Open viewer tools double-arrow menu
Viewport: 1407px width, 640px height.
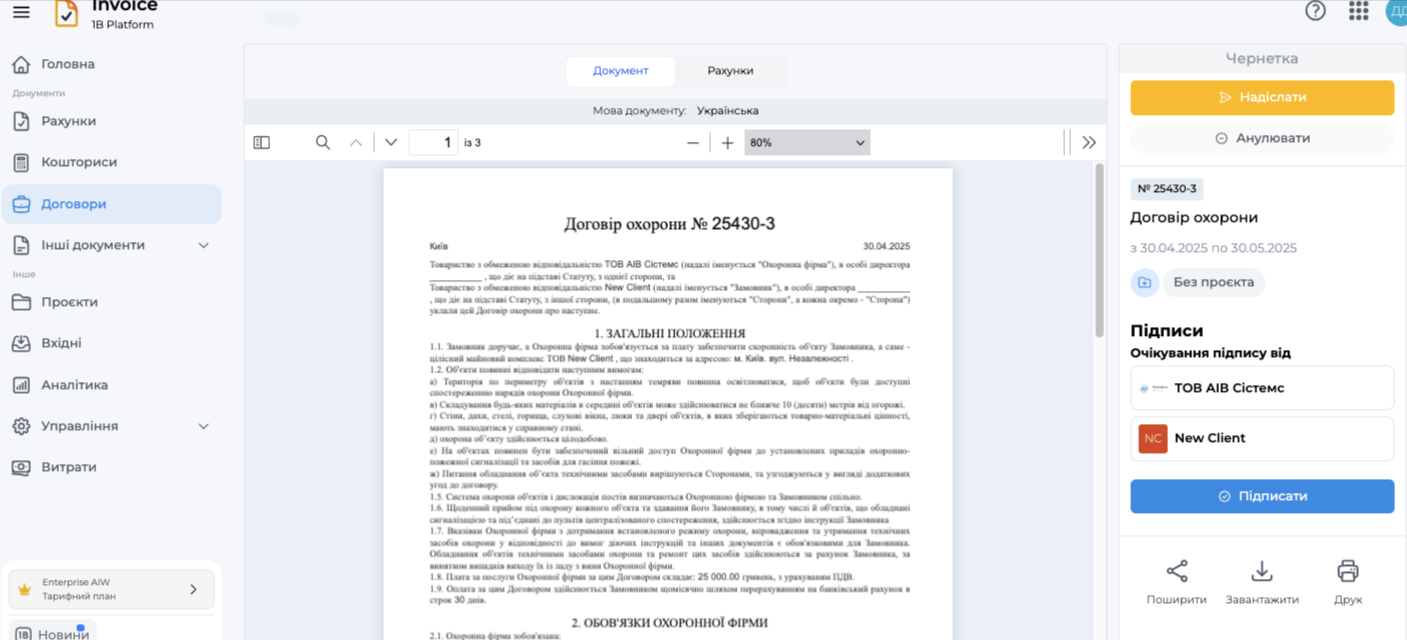click(x=1089, y=143)
